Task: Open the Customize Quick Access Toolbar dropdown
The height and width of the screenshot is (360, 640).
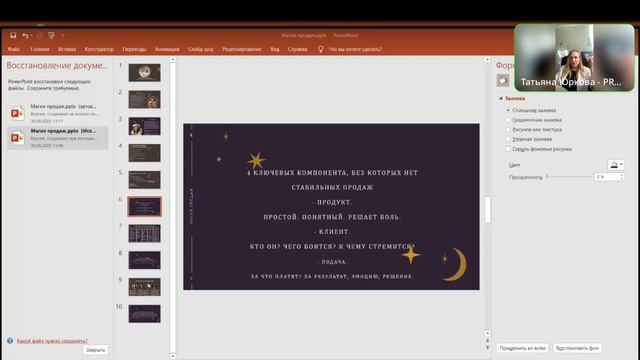Action: click(63, 36)
